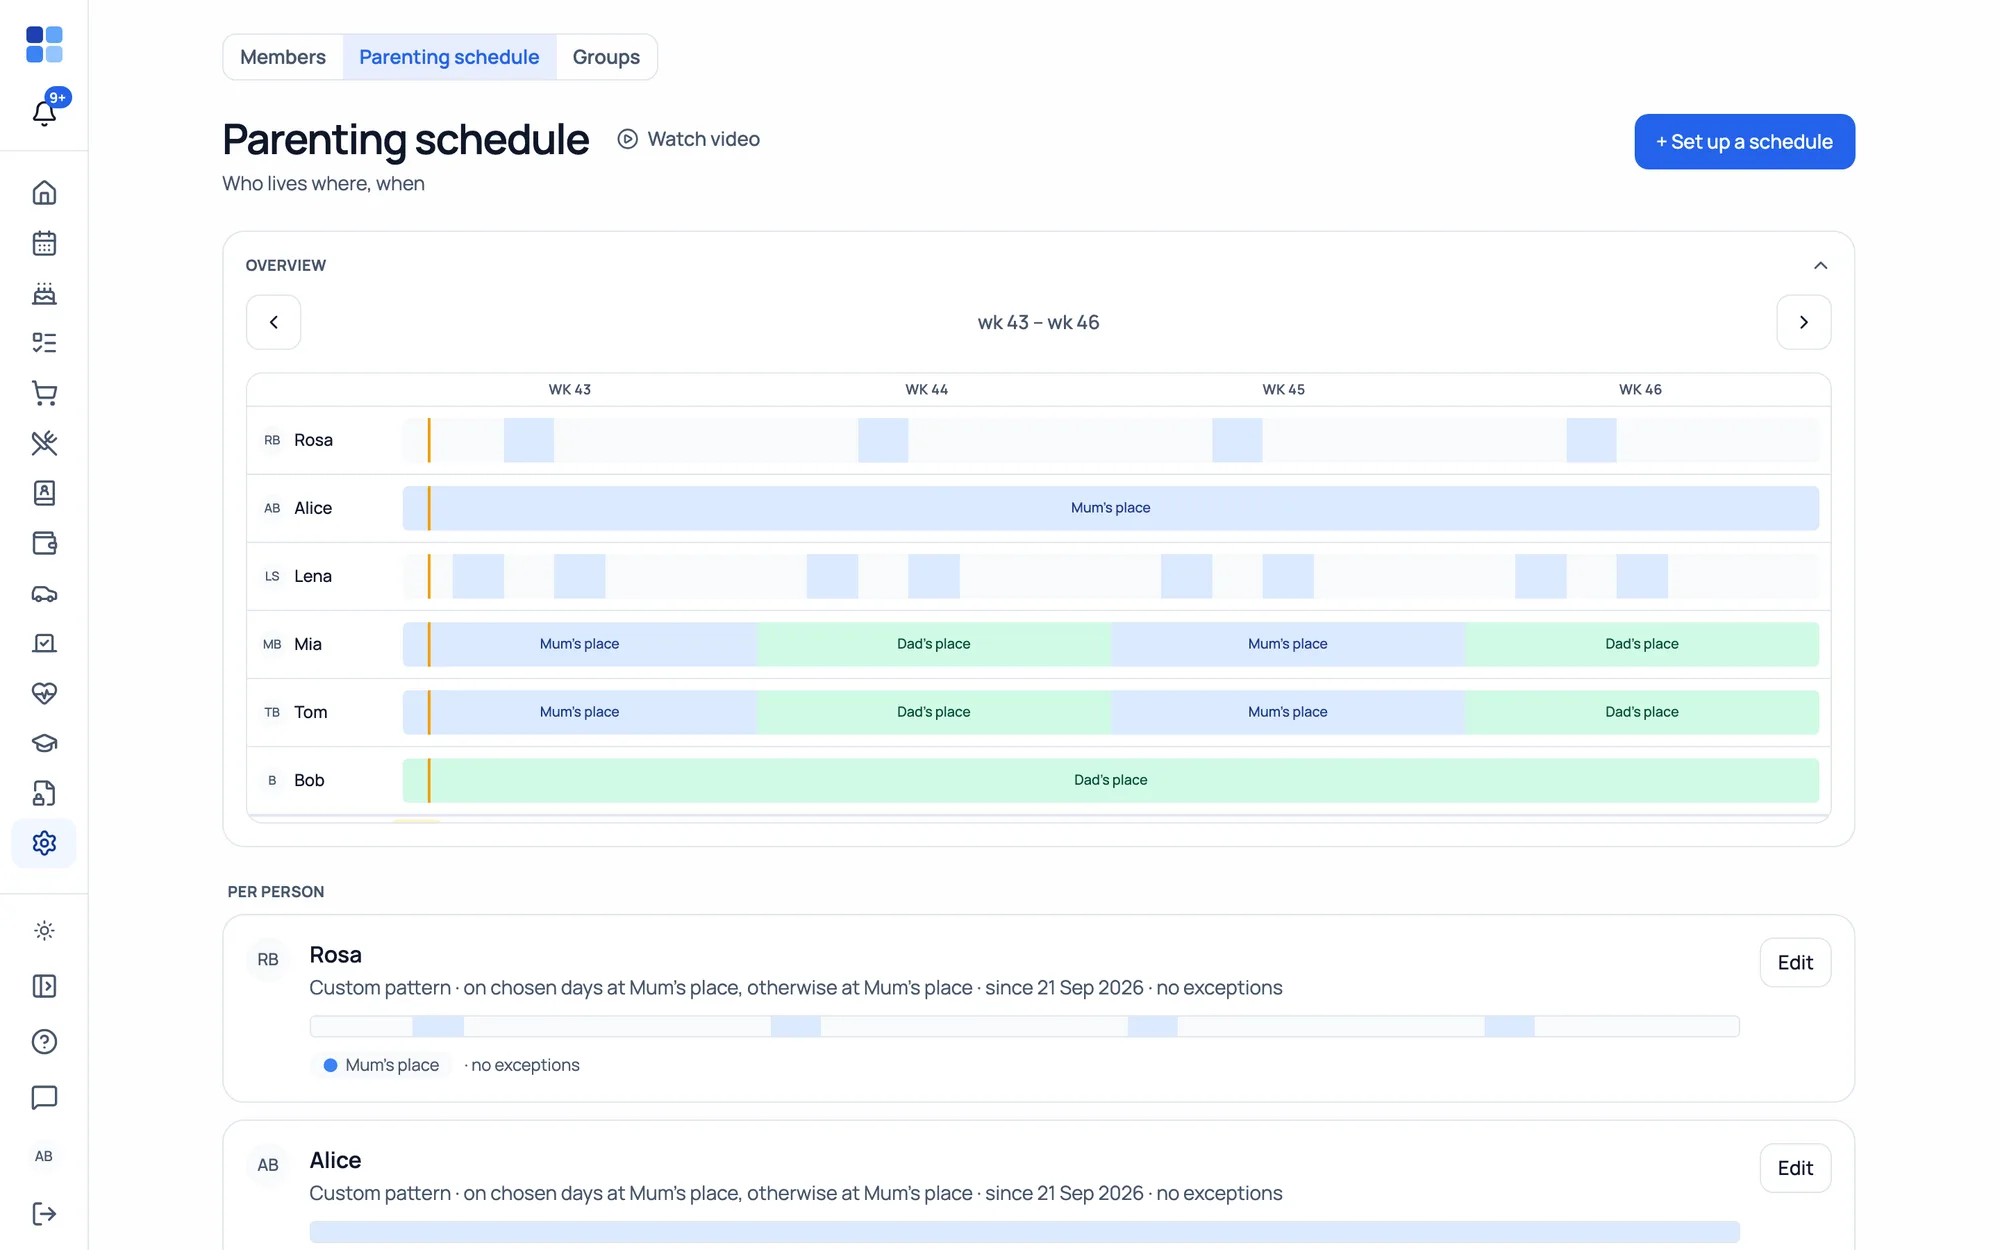Open the checklist tasks icon in sidebar
This screenshot has width=2000, height=1250.
click(x=44, y=343)
